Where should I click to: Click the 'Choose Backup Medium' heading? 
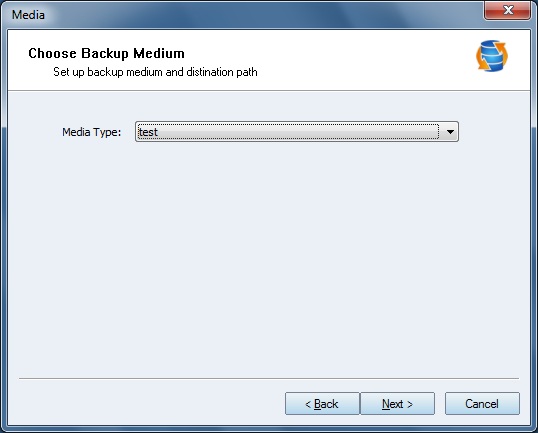(x=106, y=54)
